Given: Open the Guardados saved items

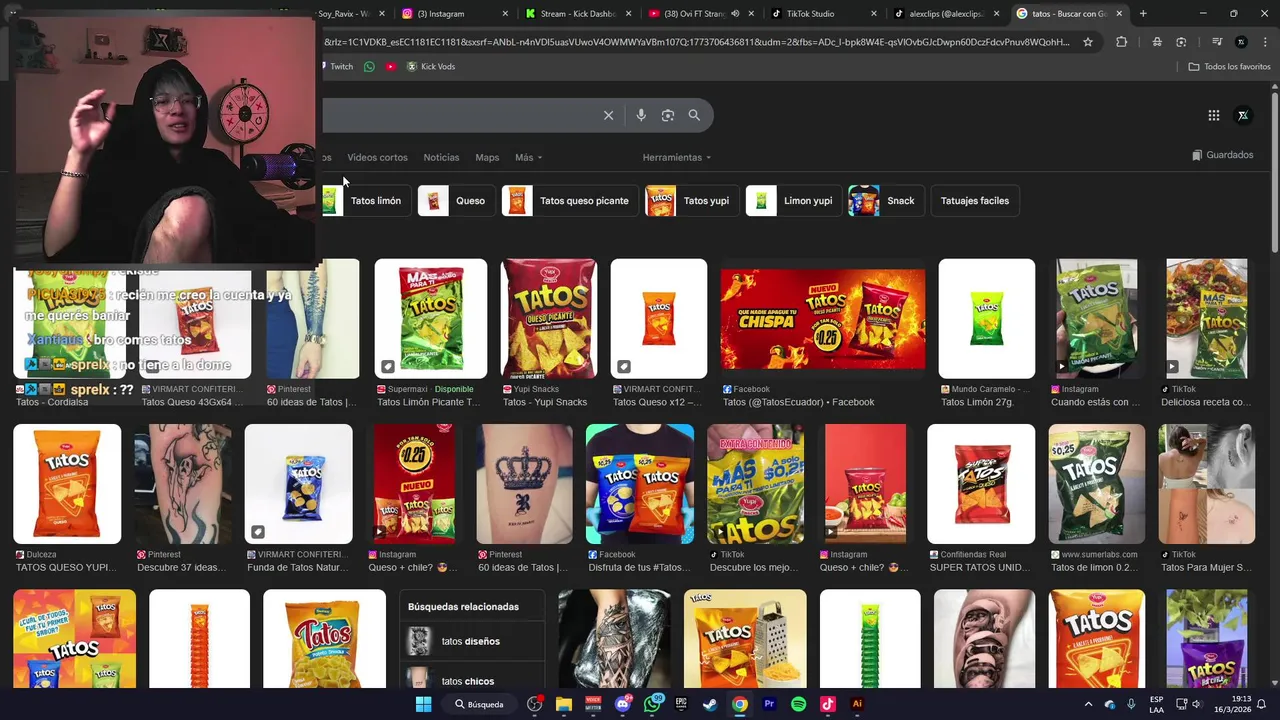Looking at the screenshot, I should click(1222, 155).
